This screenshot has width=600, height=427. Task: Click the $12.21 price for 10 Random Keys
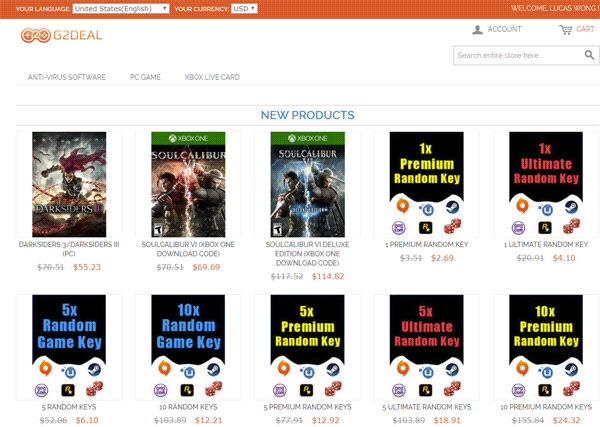tap(209, 420)
